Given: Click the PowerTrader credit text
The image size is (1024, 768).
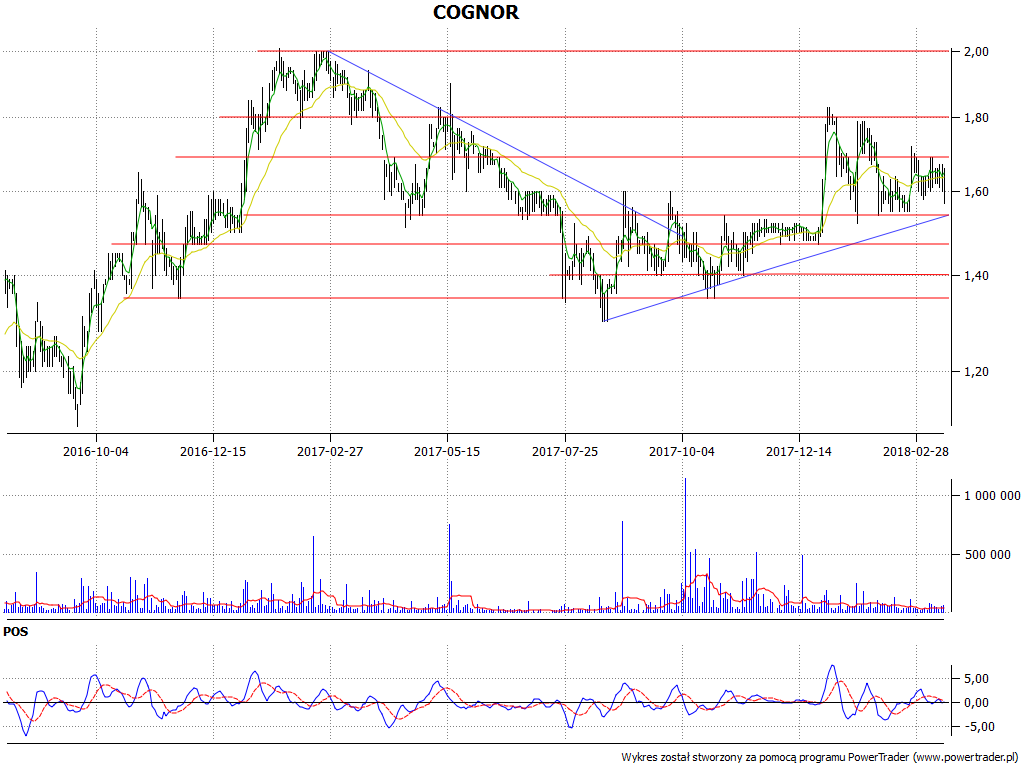Looking at the screenshot, I should pos(820,758).
